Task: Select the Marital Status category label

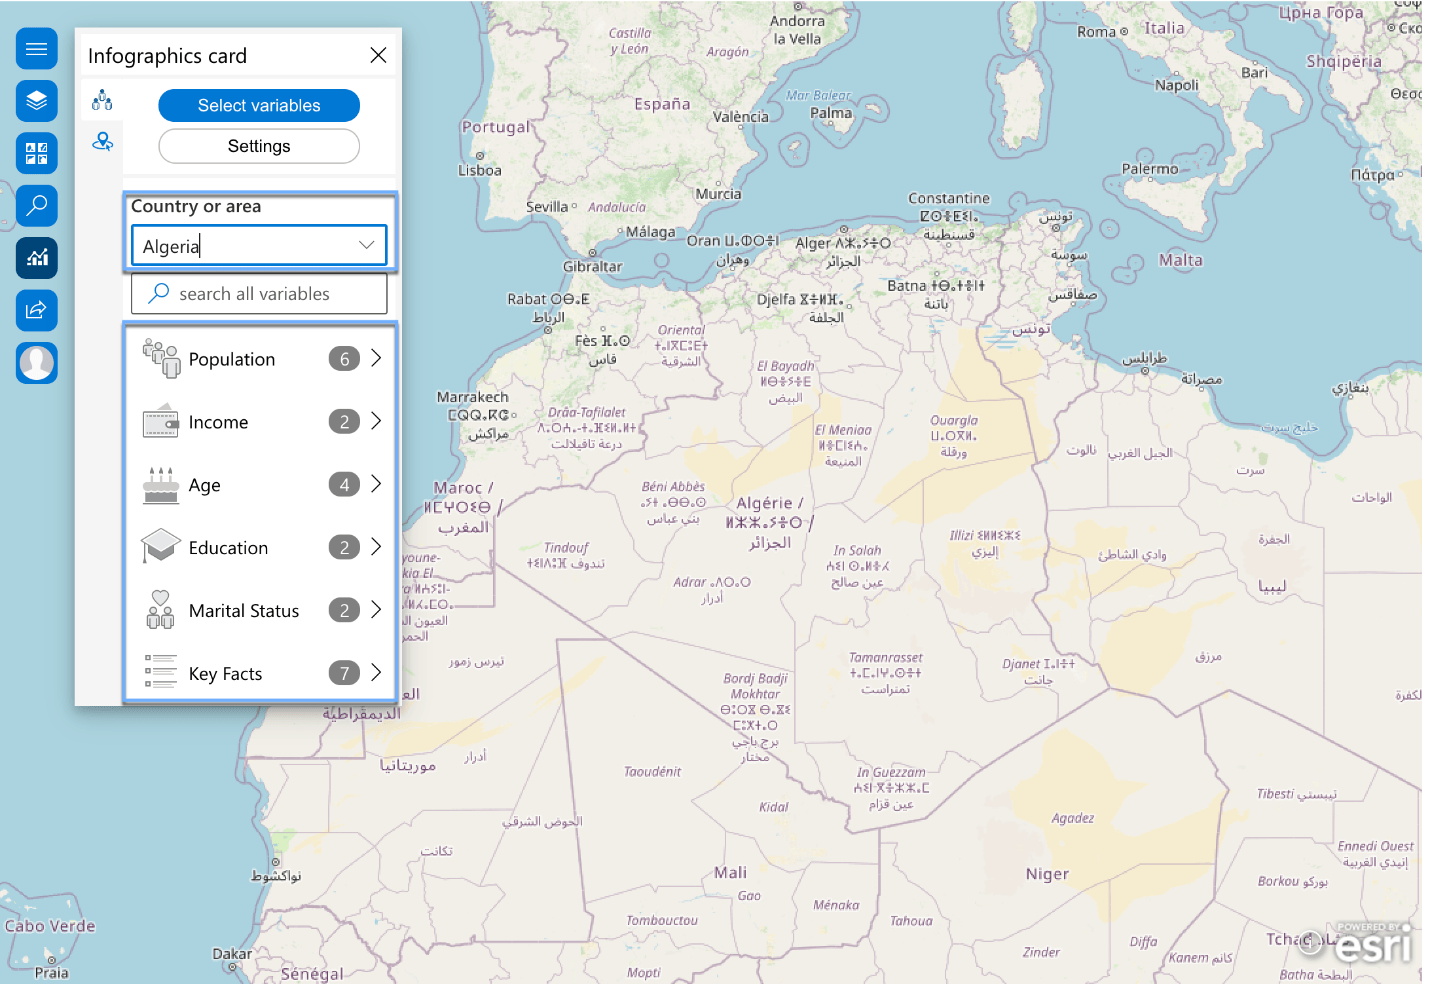Action: click(x=244, y=611)
